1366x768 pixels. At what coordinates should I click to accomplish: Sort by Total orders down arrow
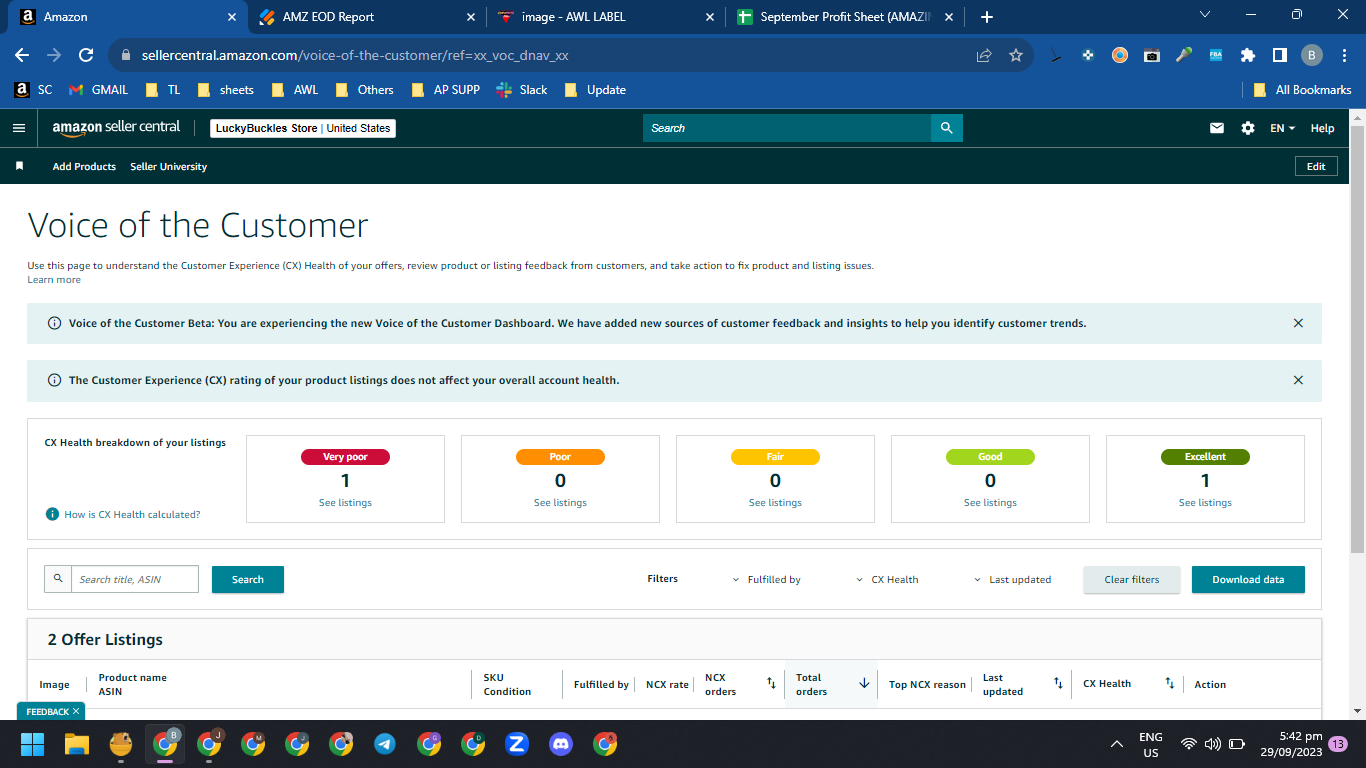click(x=864, y=684)
